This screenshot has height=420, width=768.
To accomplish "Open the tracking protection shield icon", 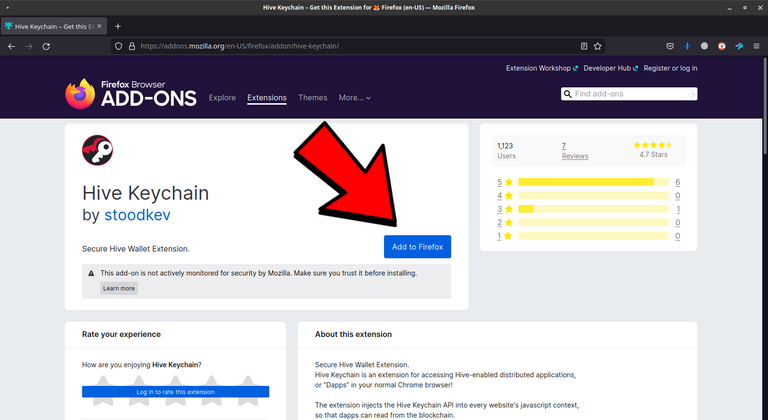I will tap(119, 46).
